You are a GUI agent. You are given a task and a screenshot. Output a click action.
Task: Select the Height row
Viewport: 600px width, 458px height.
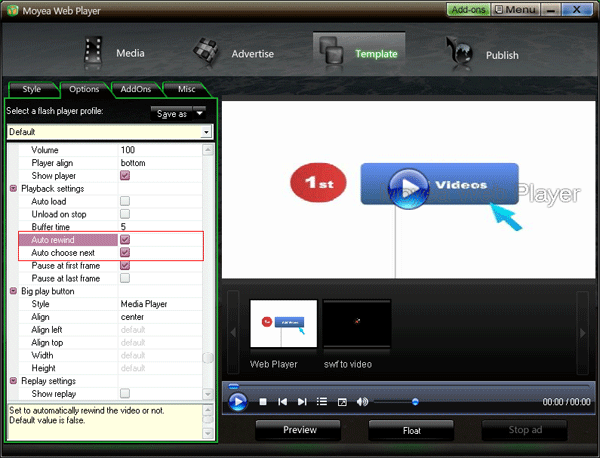(110, 368)
